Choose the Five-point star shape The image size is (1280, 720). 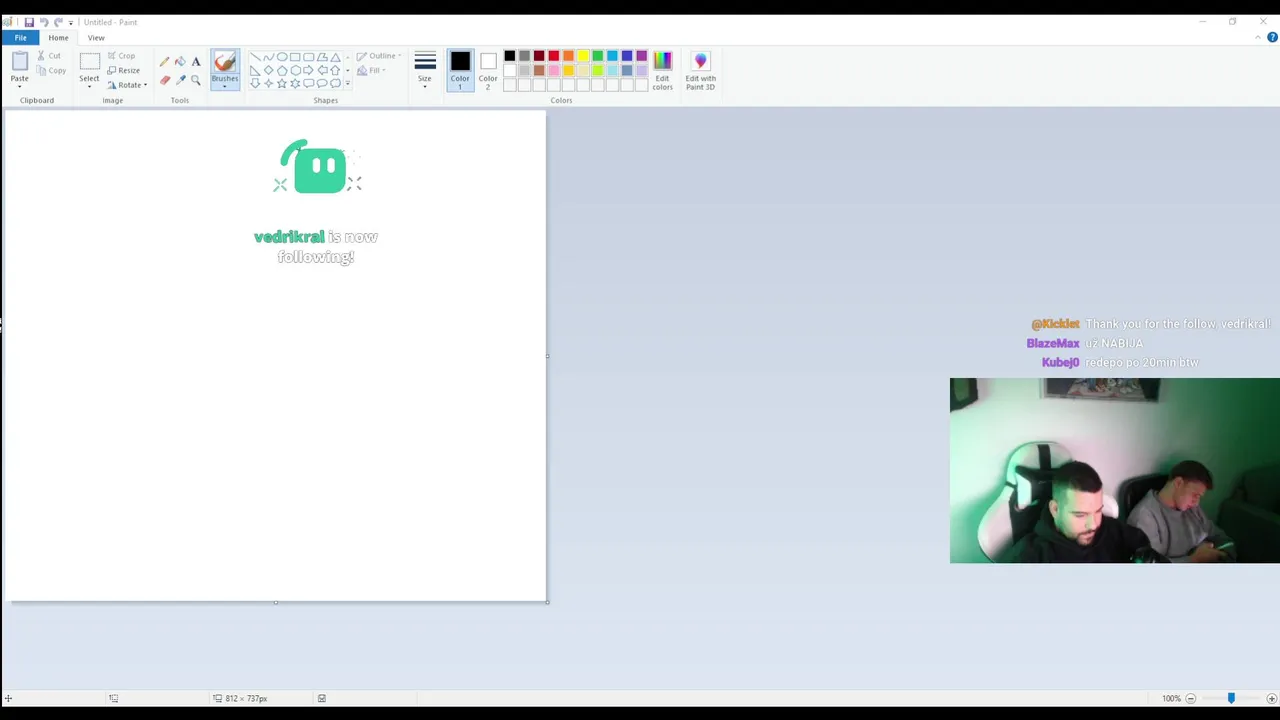pyautogui.click(x=282, y=83)
